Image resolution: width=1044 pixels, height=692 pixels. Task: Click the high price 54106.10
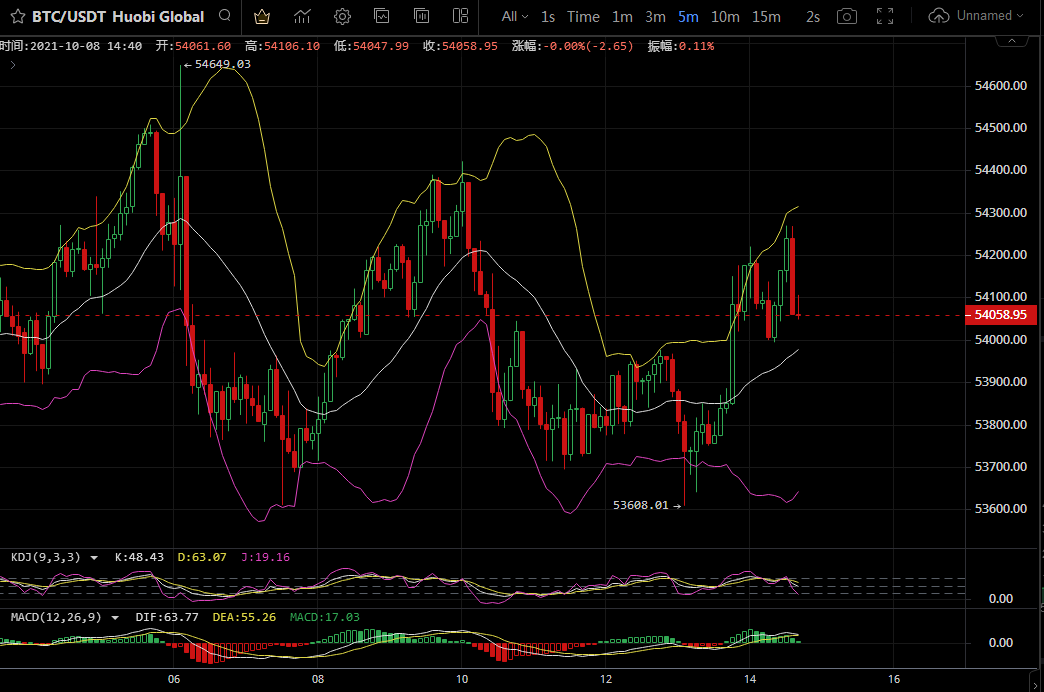pyautogui.click(x=292, y=46)
